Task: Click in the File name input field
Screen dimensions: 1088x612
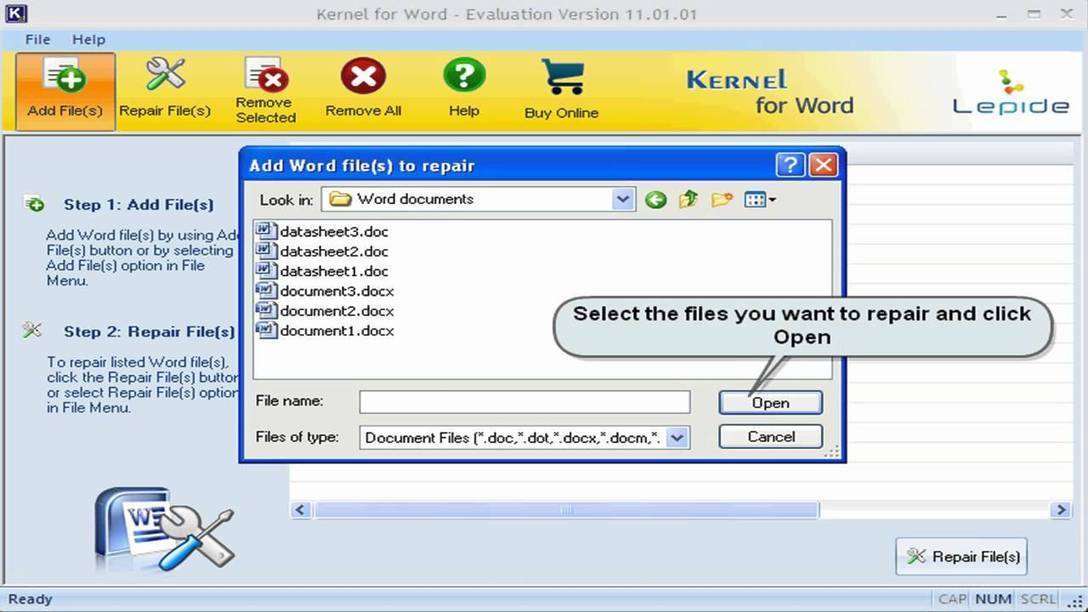Action: (x=525, y=402)
